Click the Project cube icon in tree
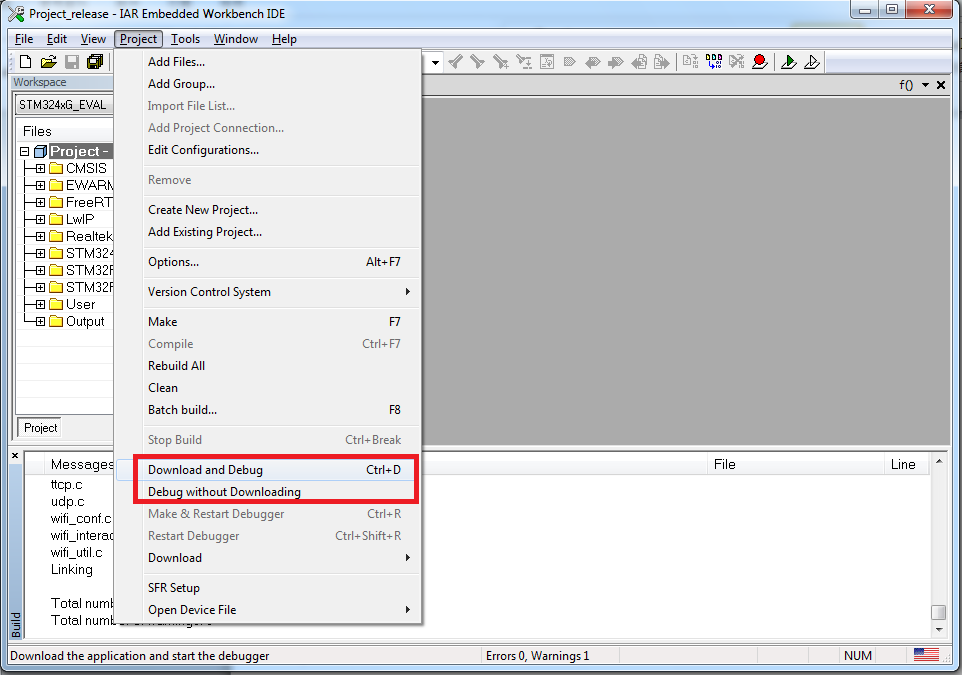This screenshot has height=675, width=962. (40, 151)
